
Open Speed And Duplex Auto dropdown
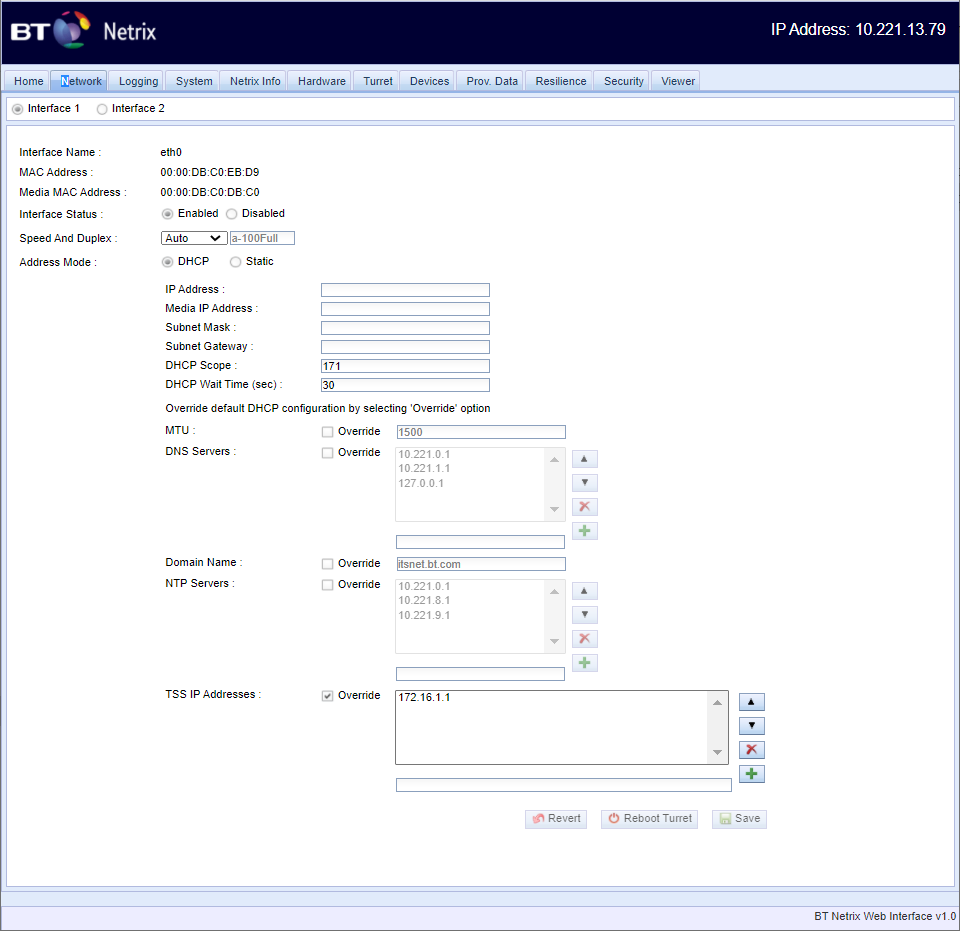point(194,238)
